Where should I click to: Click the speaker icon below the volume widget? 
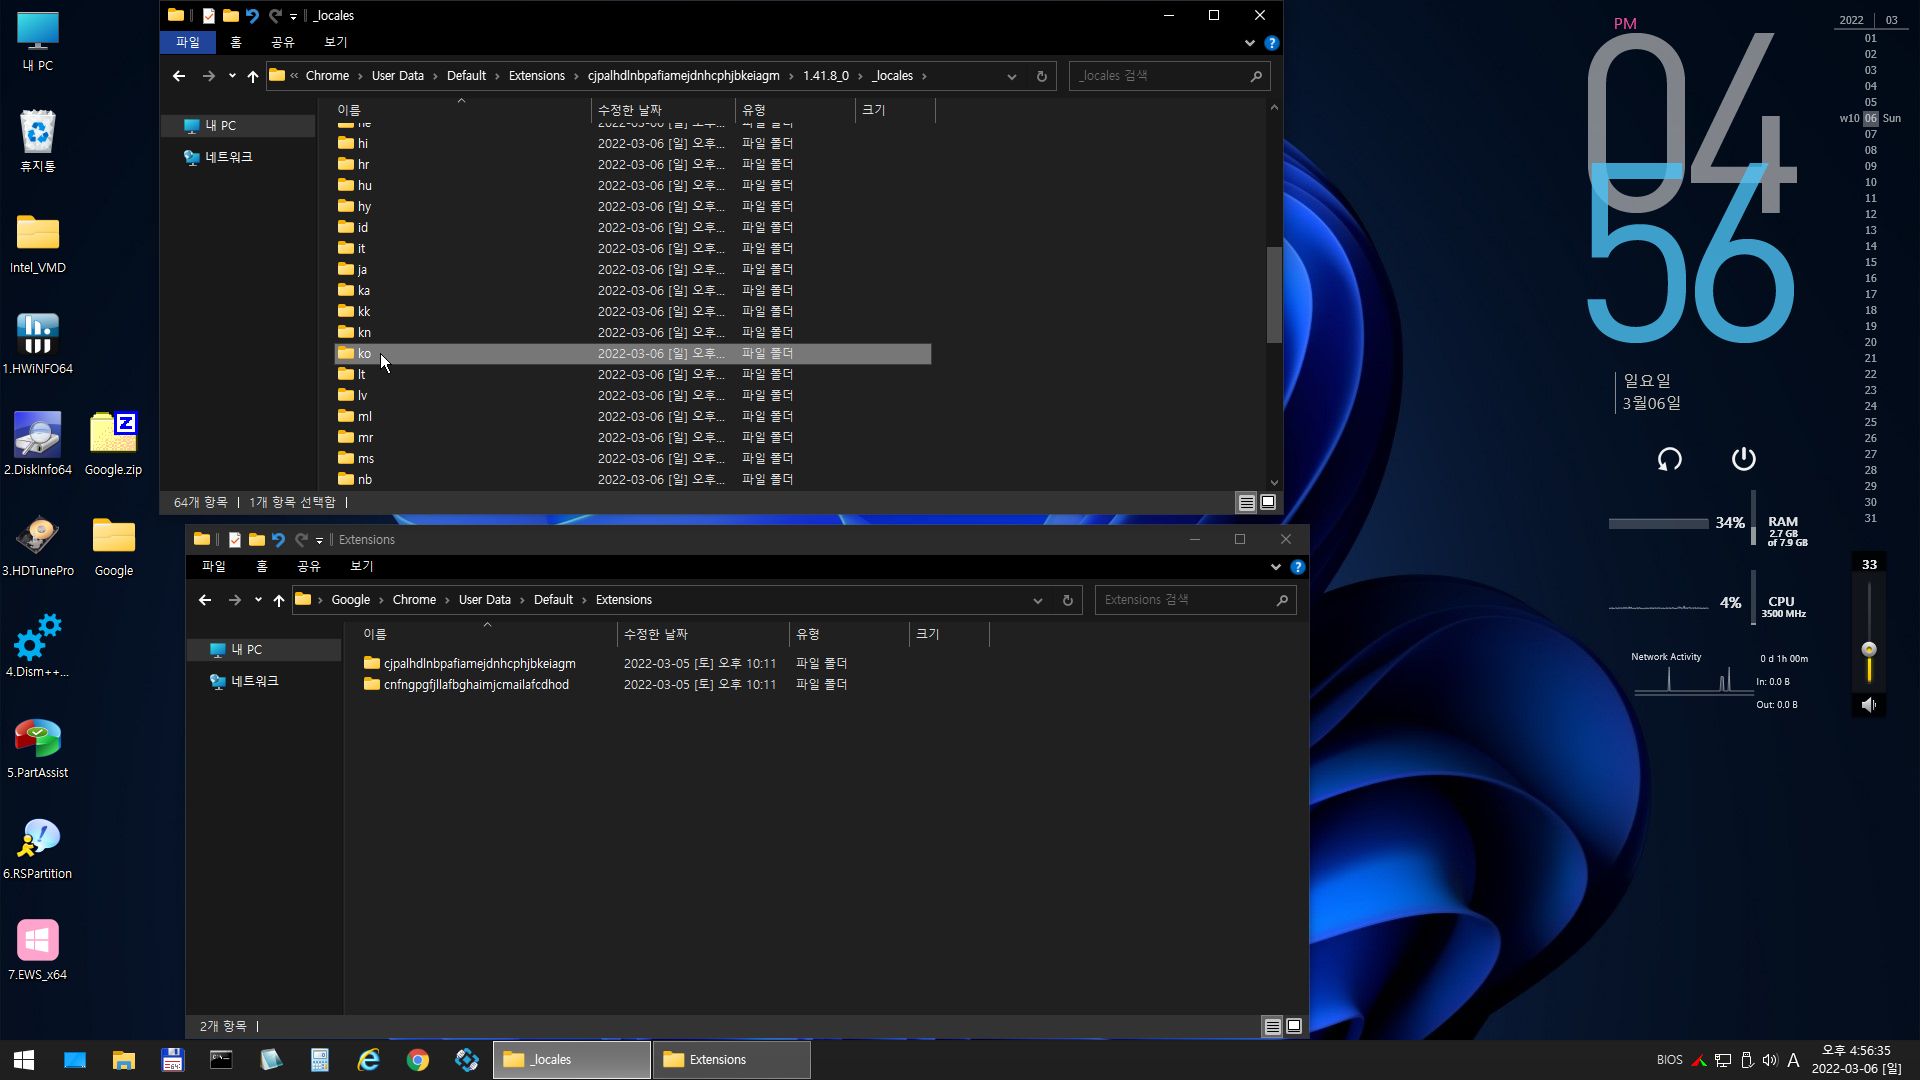tap(1868, 705)
